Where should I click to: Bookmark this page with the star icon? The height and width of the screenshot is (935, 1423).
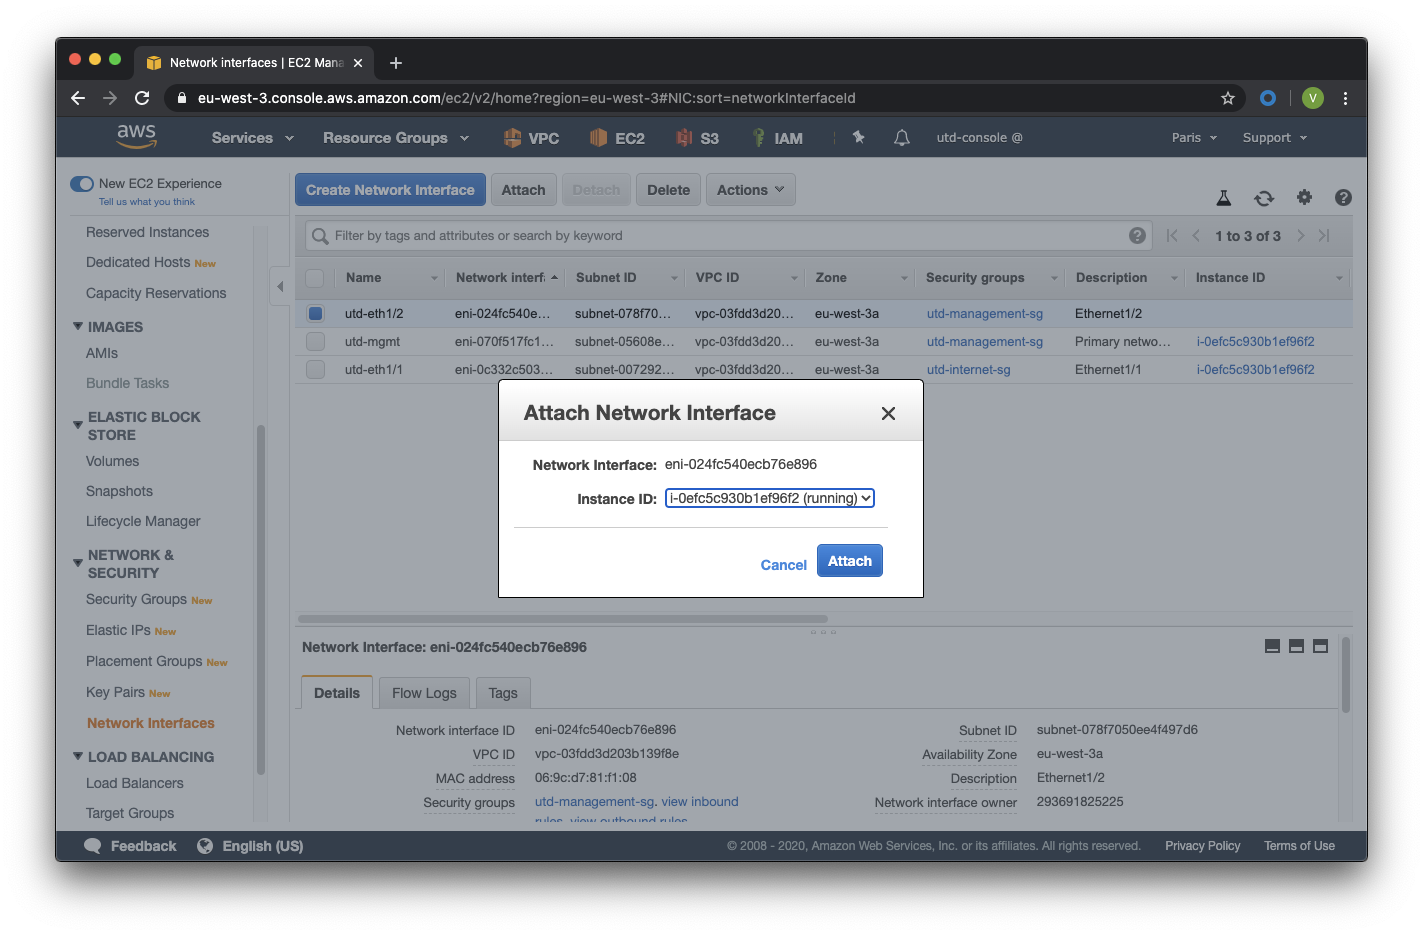(x=1227, y=98)
